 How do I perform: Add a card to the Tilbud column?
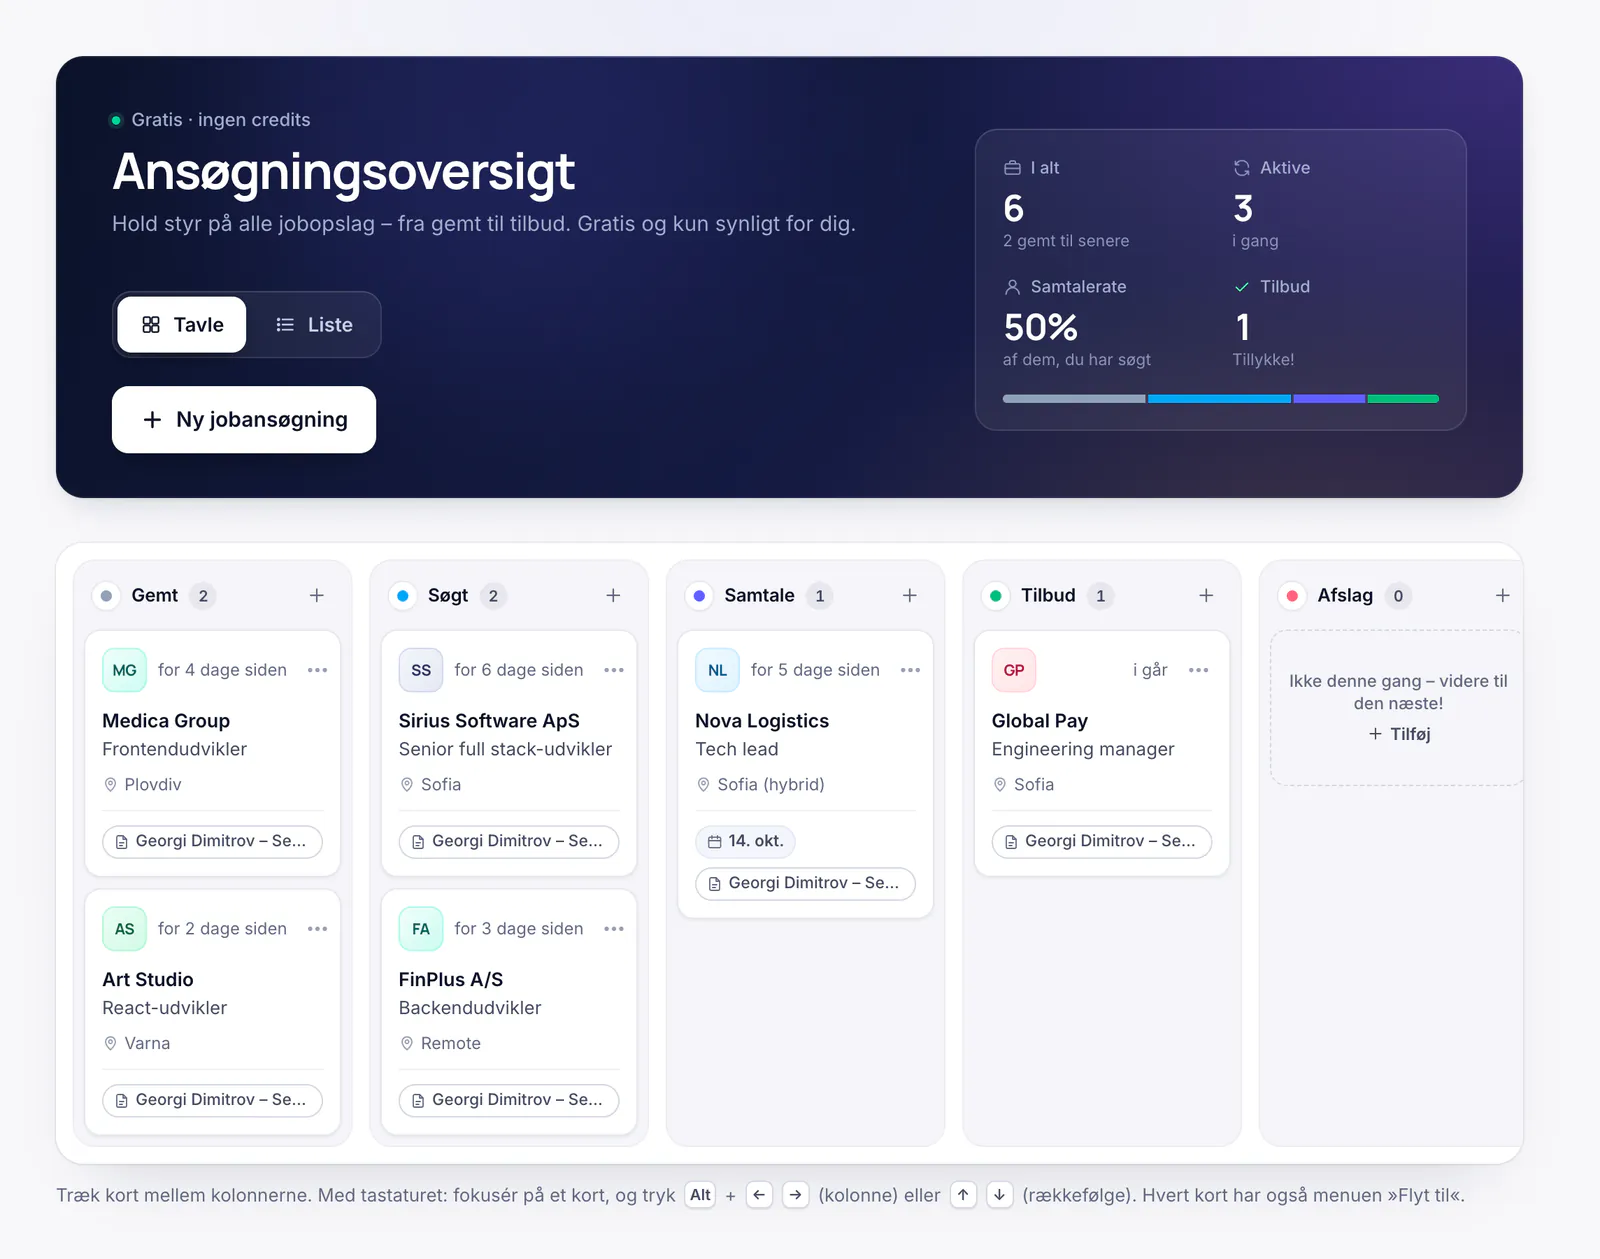(1206, 596)
